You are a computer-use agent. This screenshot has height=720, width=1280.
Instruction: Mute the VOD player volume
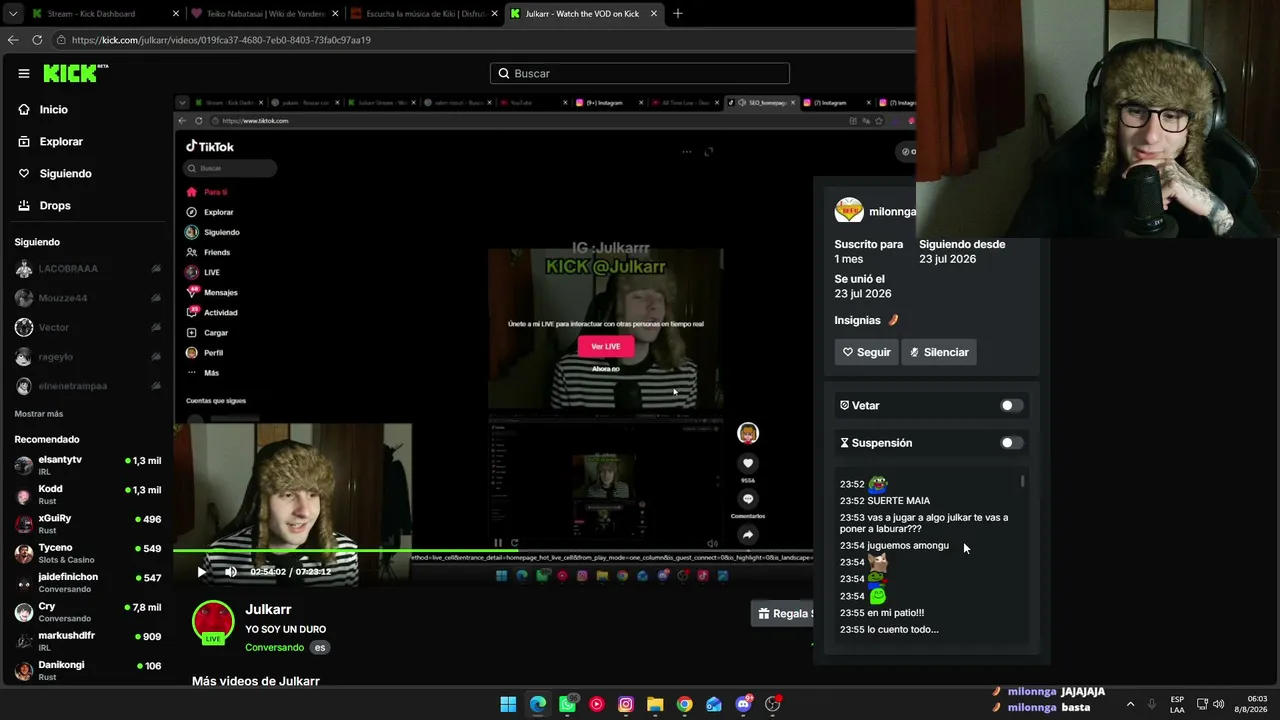pyautogui.click(x=230, y=572)
